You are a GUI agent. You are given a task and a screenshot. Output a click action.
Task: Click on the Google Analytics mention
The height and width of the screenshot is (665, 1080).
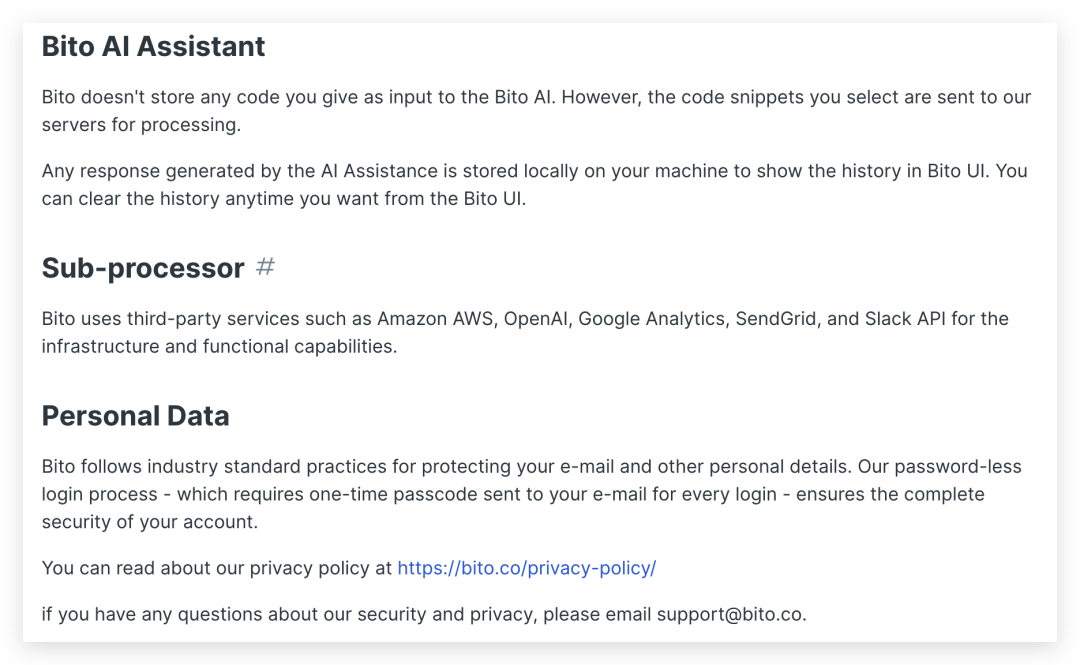click(651, 319)
